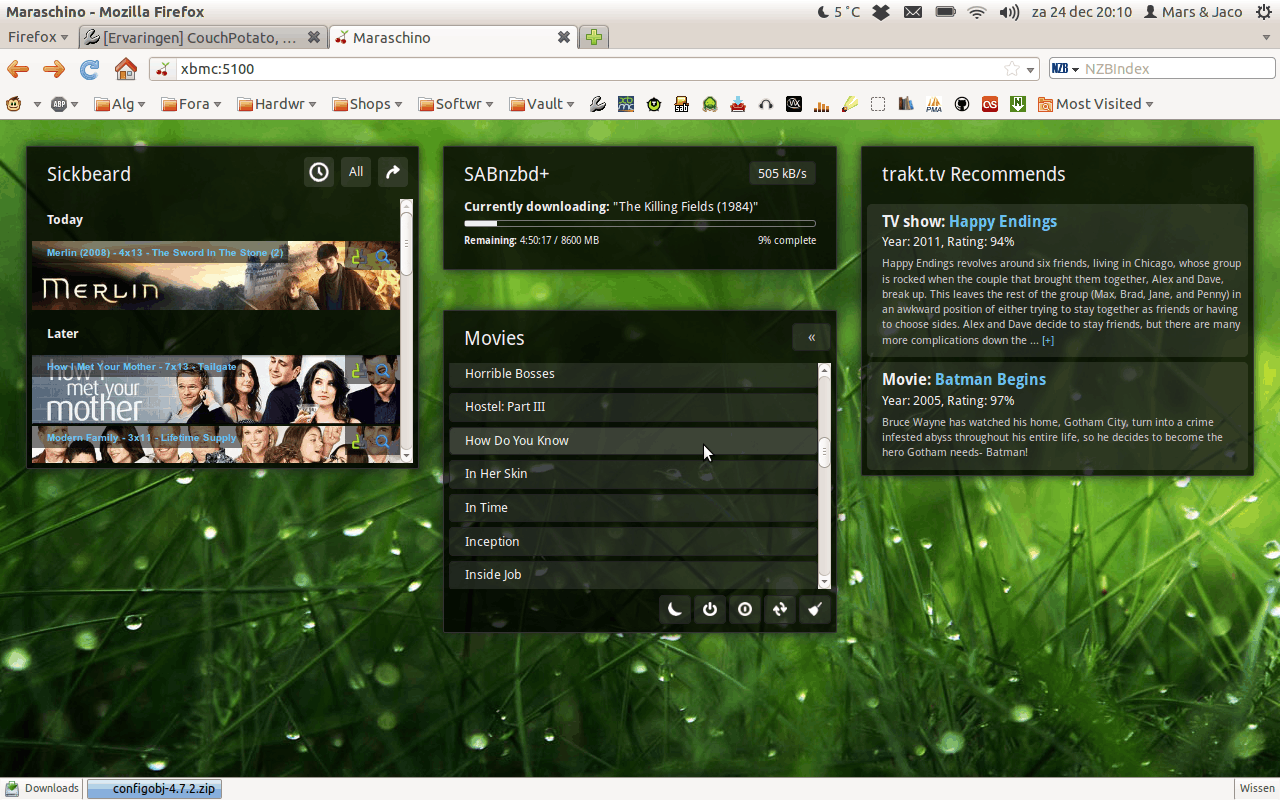The width and height of the screenshot is (1280, 800).
Task: Reload the page with refresh icon
Action: [90, 69]
